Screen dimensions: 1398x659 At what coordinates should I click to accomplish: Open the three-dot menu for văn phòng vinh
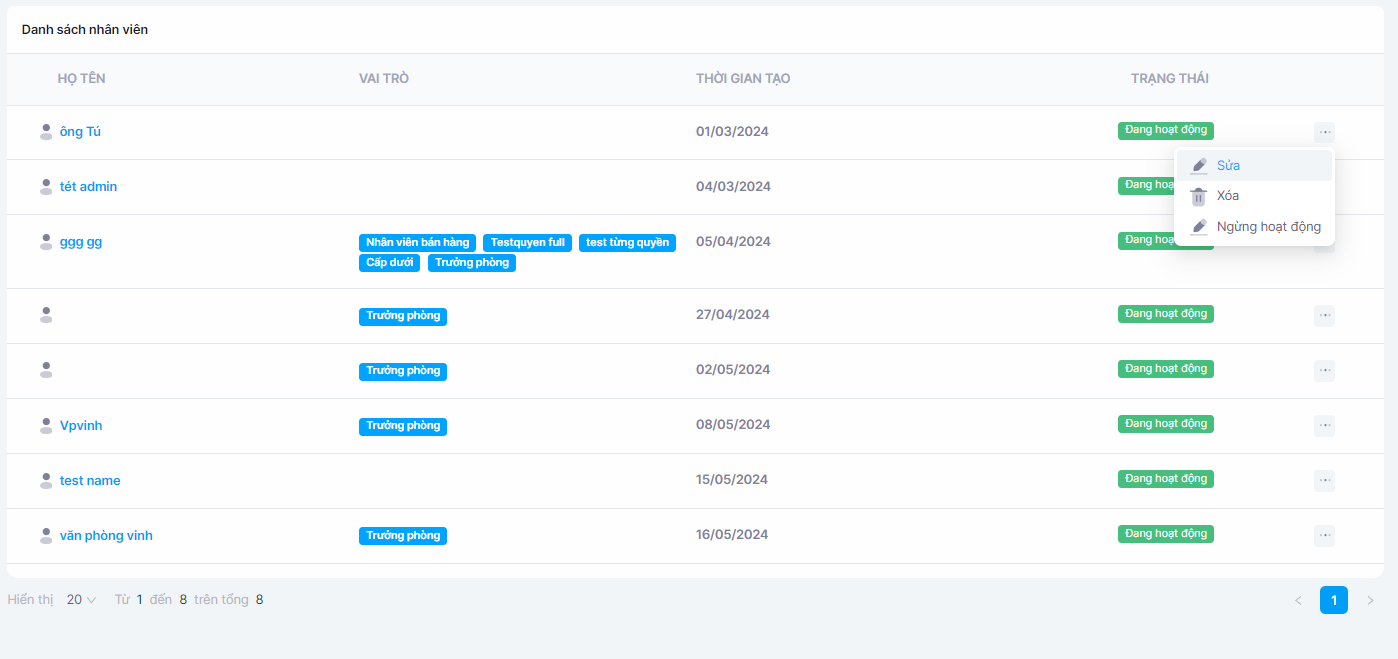point(1324,536)
